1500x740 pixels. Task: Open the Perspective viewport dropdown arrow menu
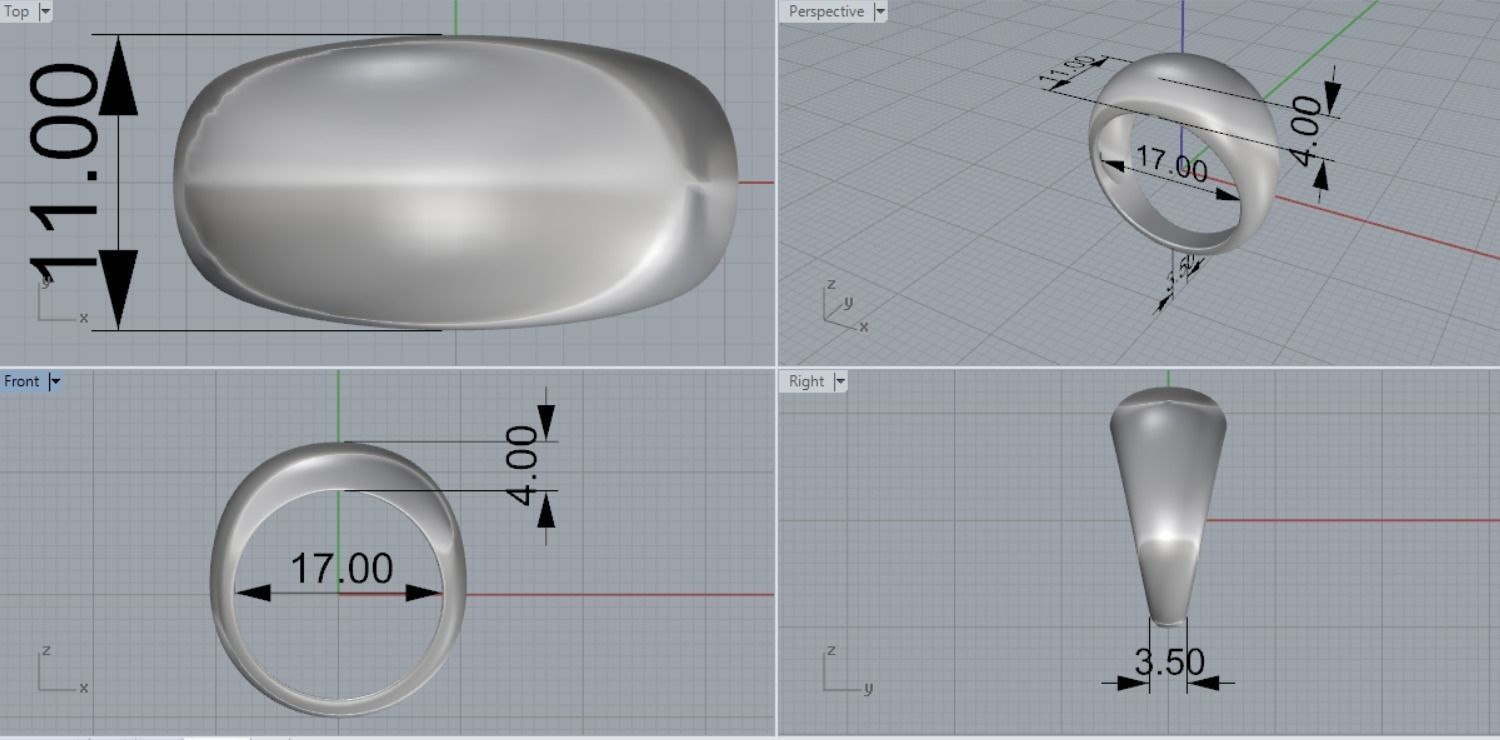pyautogui.click(x=880, y=12)
